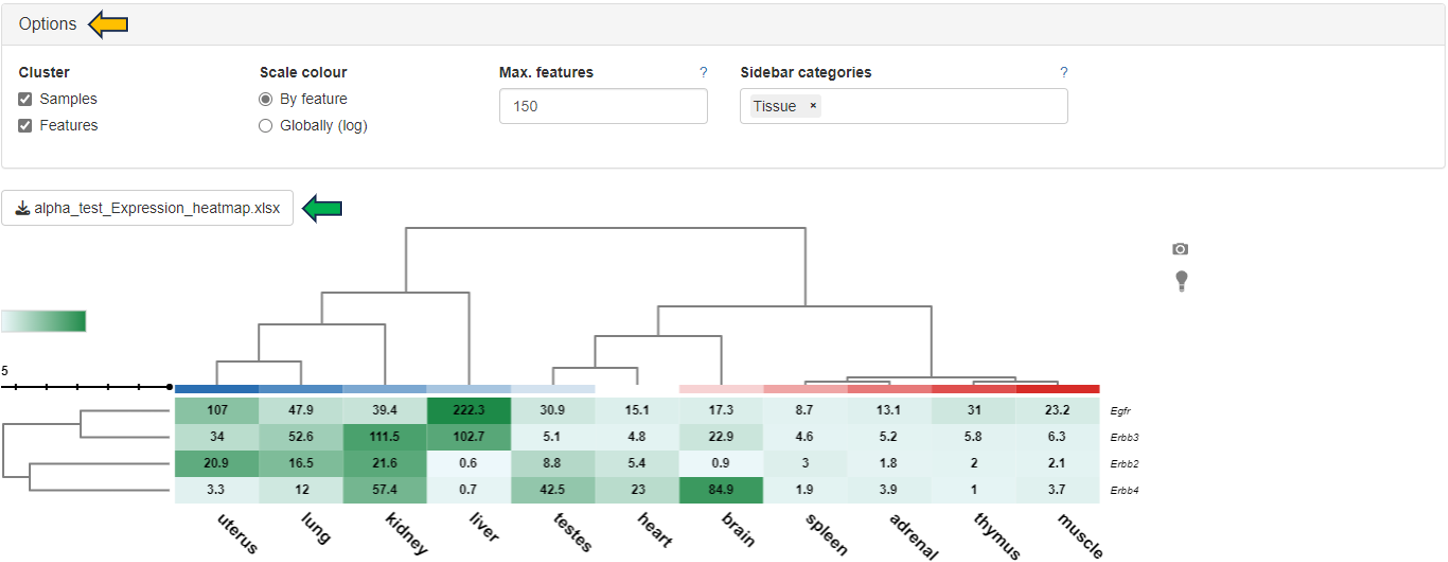Remove the Tissue tag via its x
The image size is (1448, 562).
(x=812, y=106)
